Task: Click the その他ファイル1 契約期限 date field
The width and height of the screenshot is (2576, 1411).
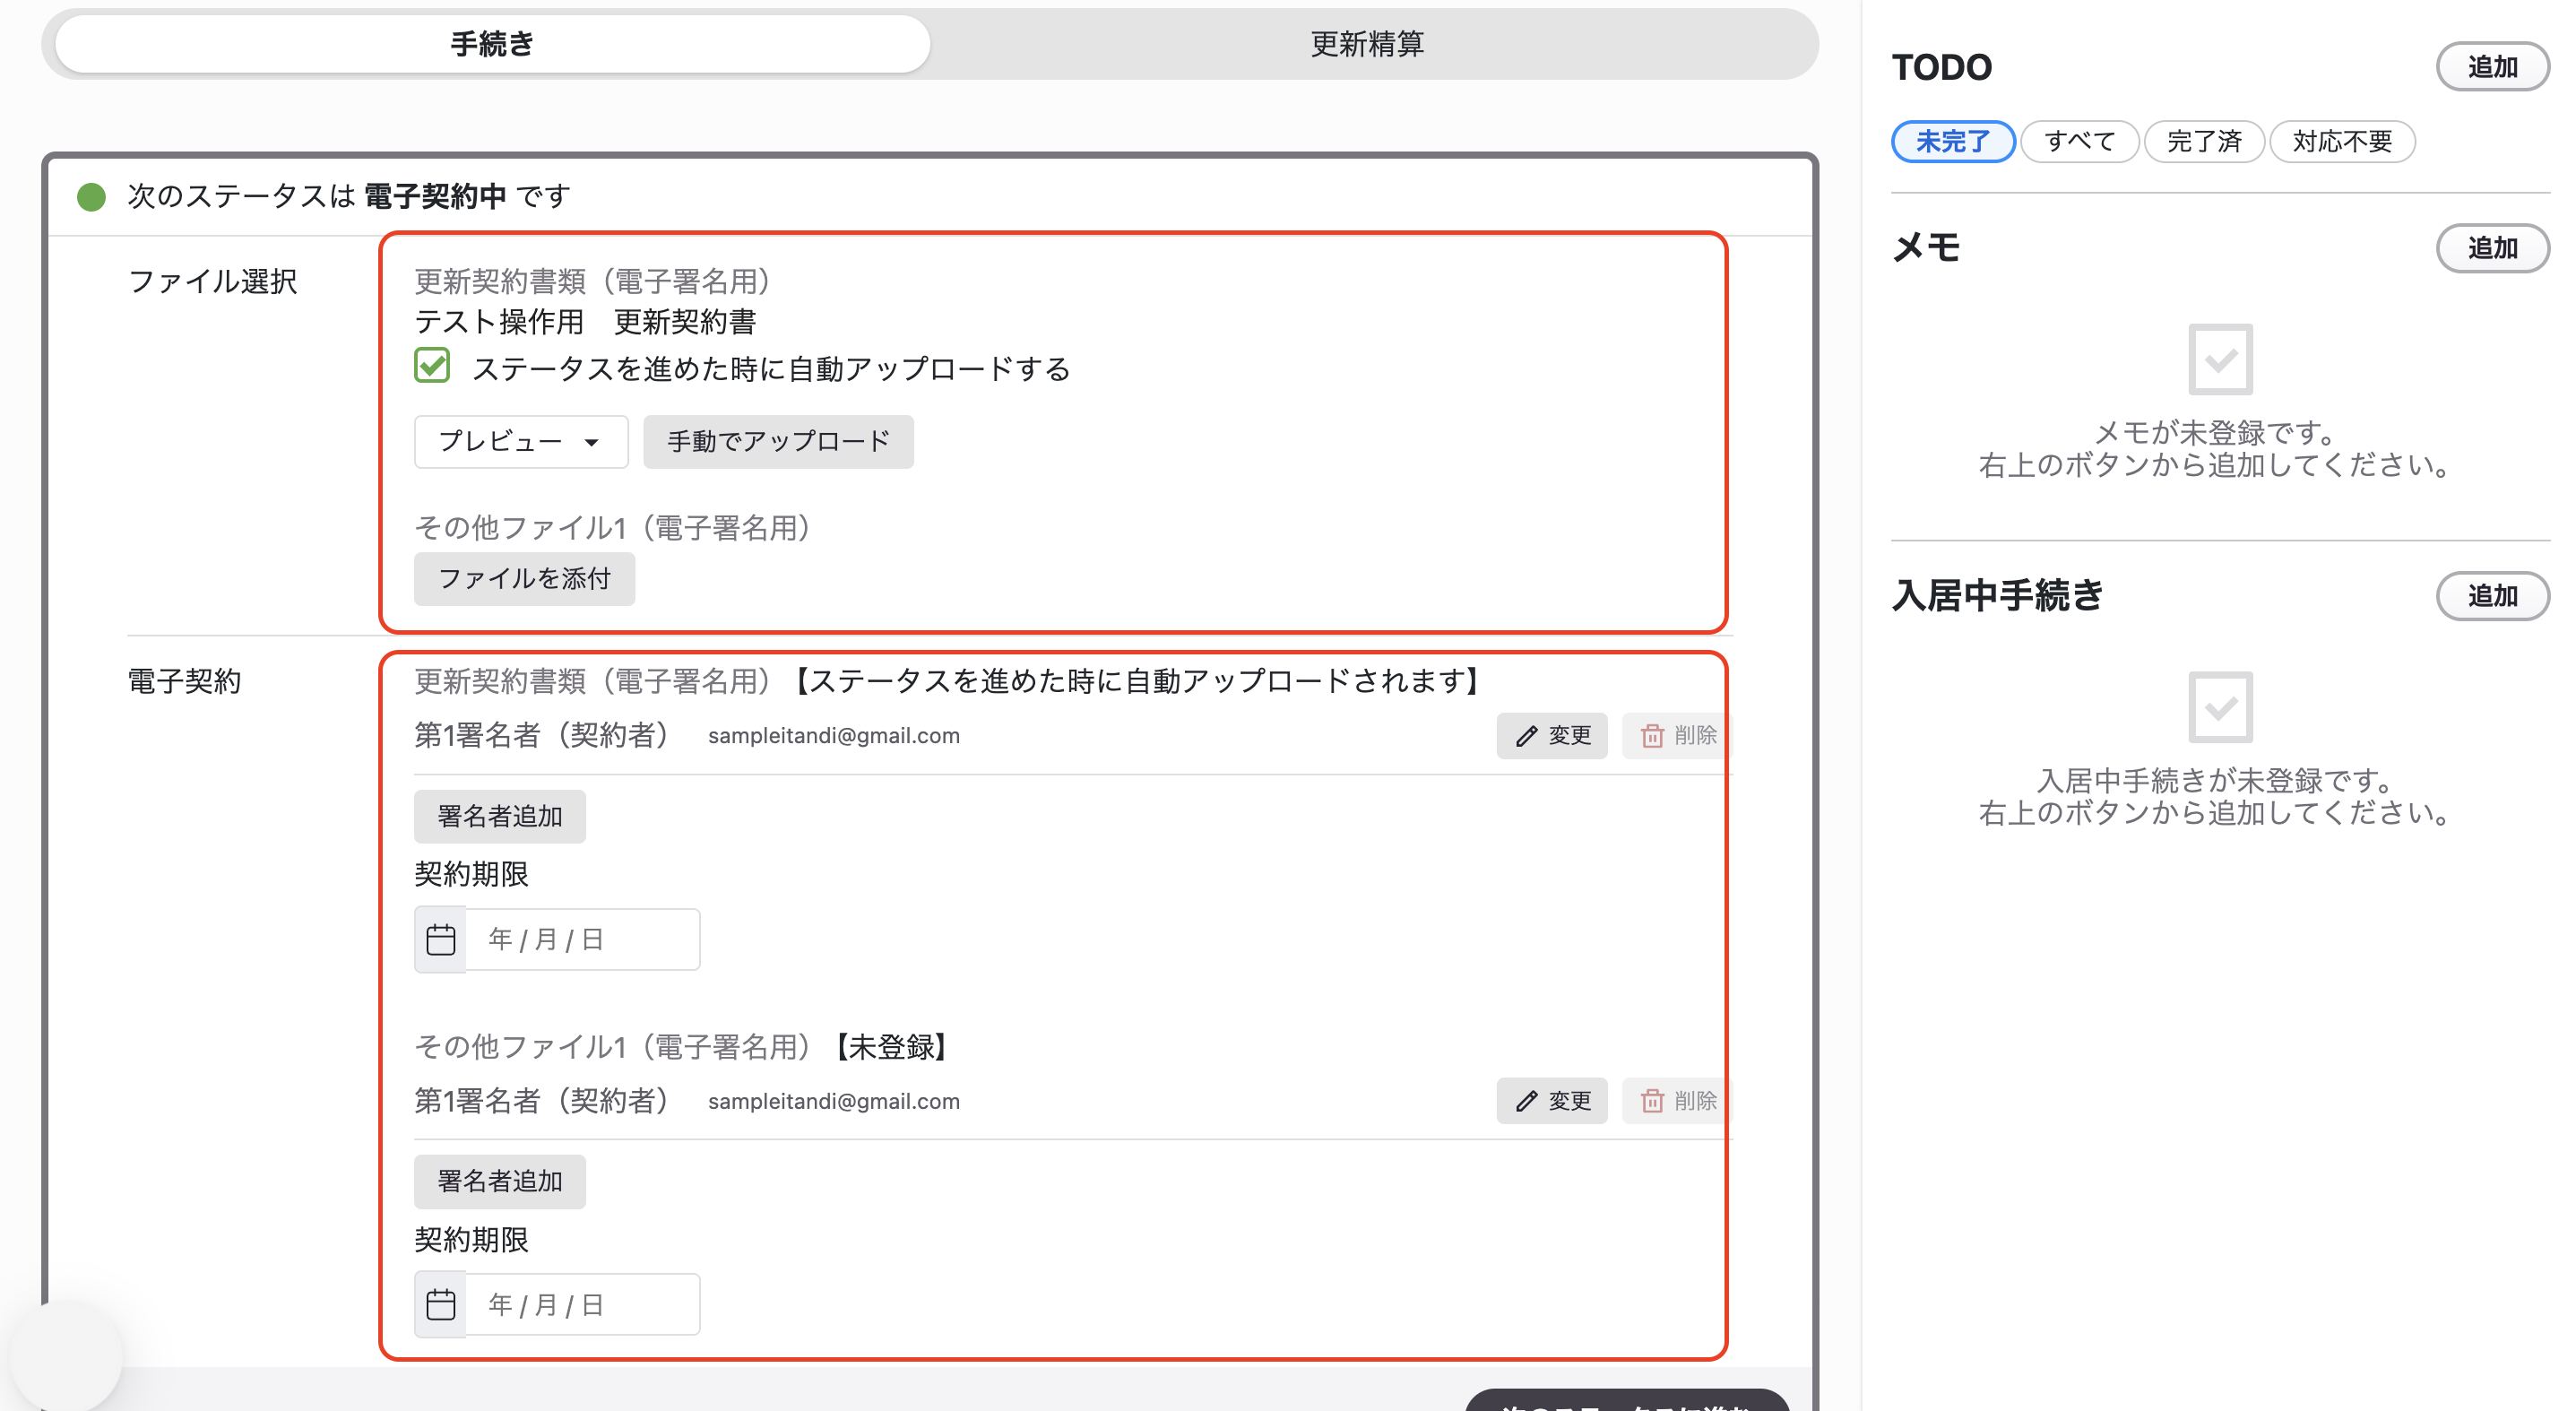Action: coord(583,1305)
